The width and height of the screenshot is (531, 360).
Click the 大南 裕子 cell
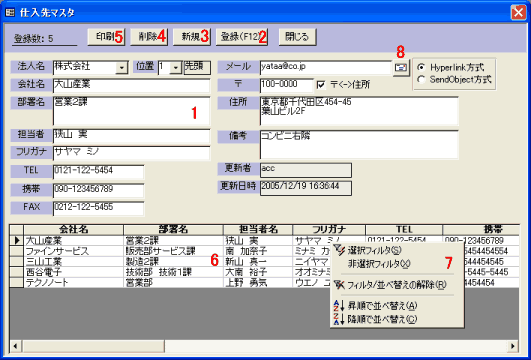click(258, 272)
